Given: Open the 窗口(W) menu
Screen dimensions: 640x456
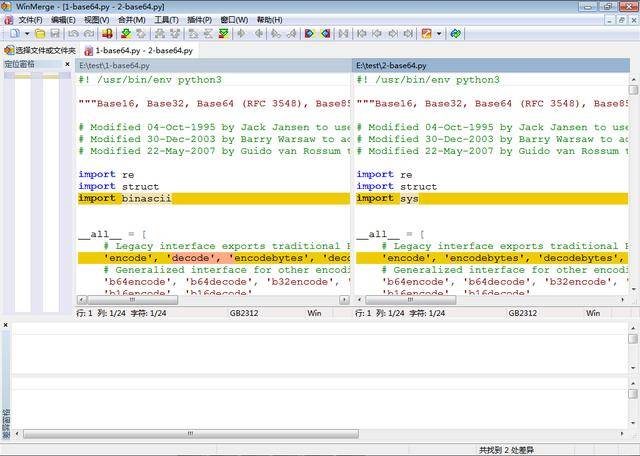Looking at the screenshot, I should click(x=234, y=20).
